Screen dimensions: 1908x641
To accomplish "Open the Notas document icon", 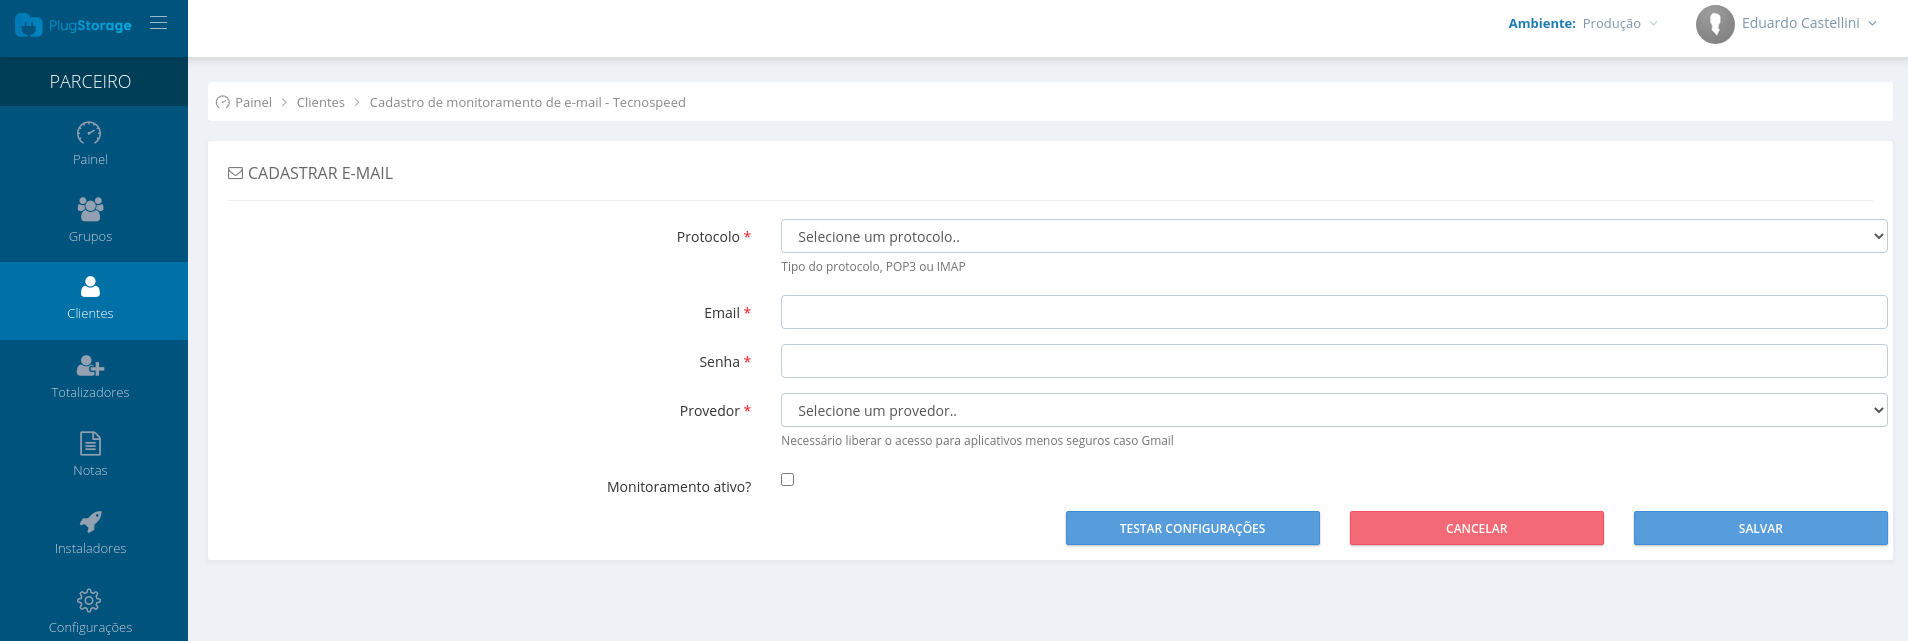I will tap(90, 443).
